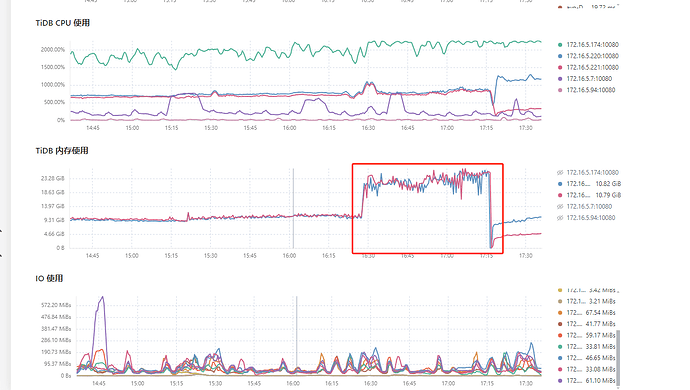Show hidden 172.16.5.174:10080 series in memory legend

pyautogui.click(x=588, y=172)
